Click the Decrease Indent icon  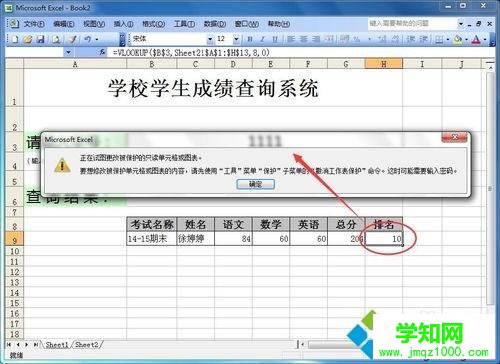(411, 39)
